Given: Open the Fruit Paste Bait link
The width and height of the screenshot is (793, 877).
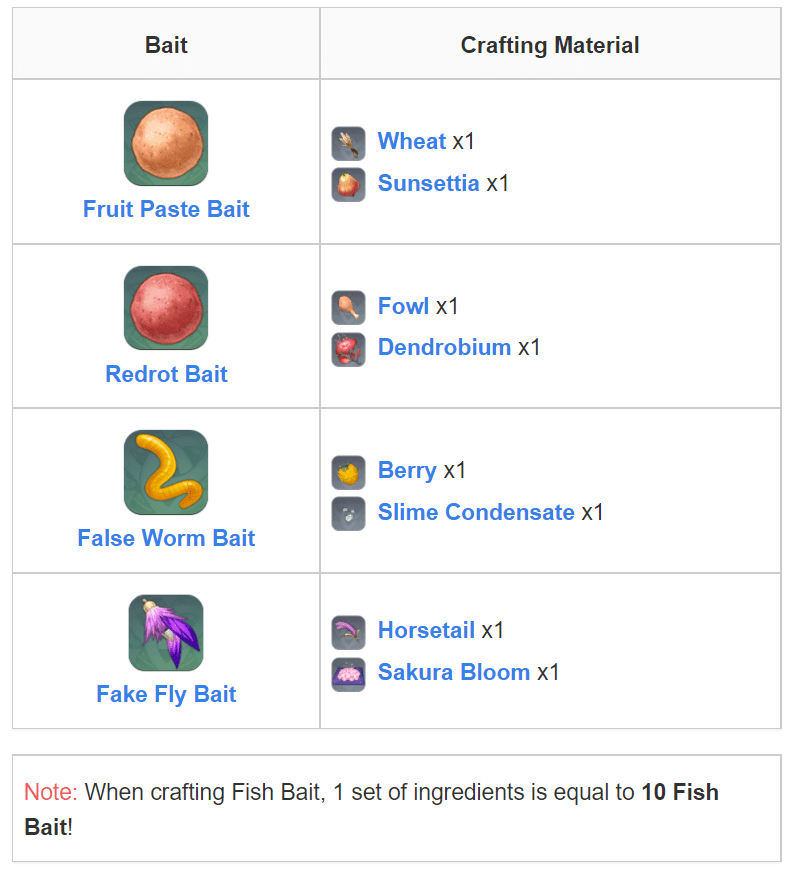Looking at the screenshot, I should coord(166,209).
